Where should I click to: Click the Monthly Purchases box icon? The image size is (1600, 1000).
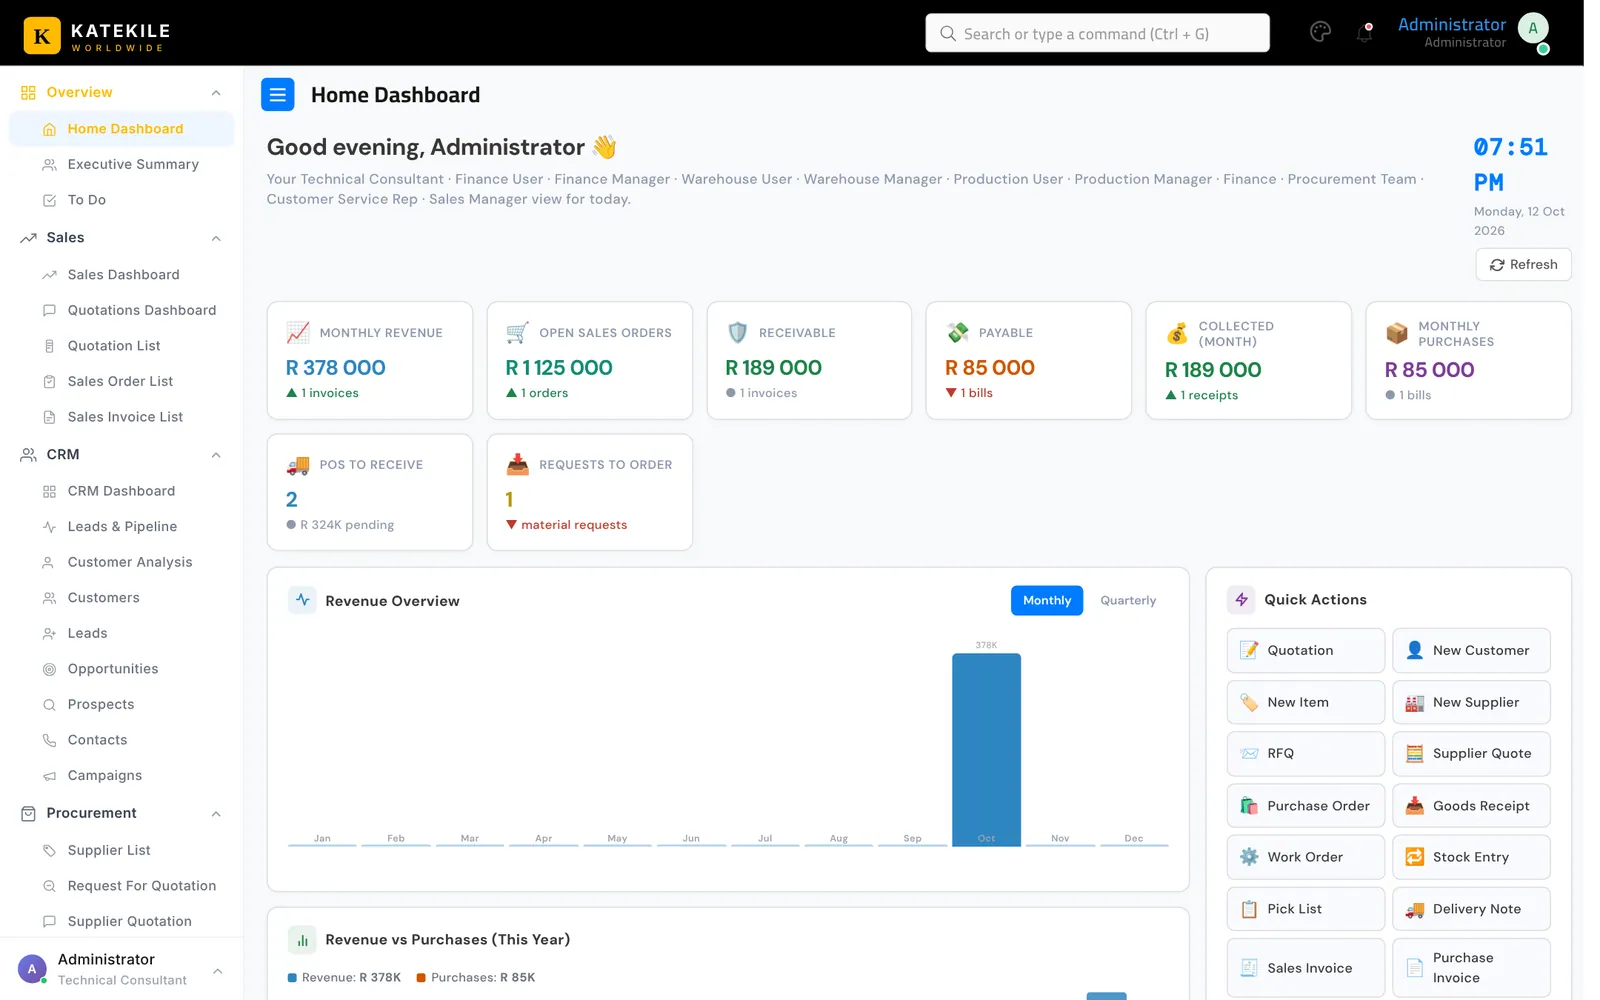point(1397,333)
